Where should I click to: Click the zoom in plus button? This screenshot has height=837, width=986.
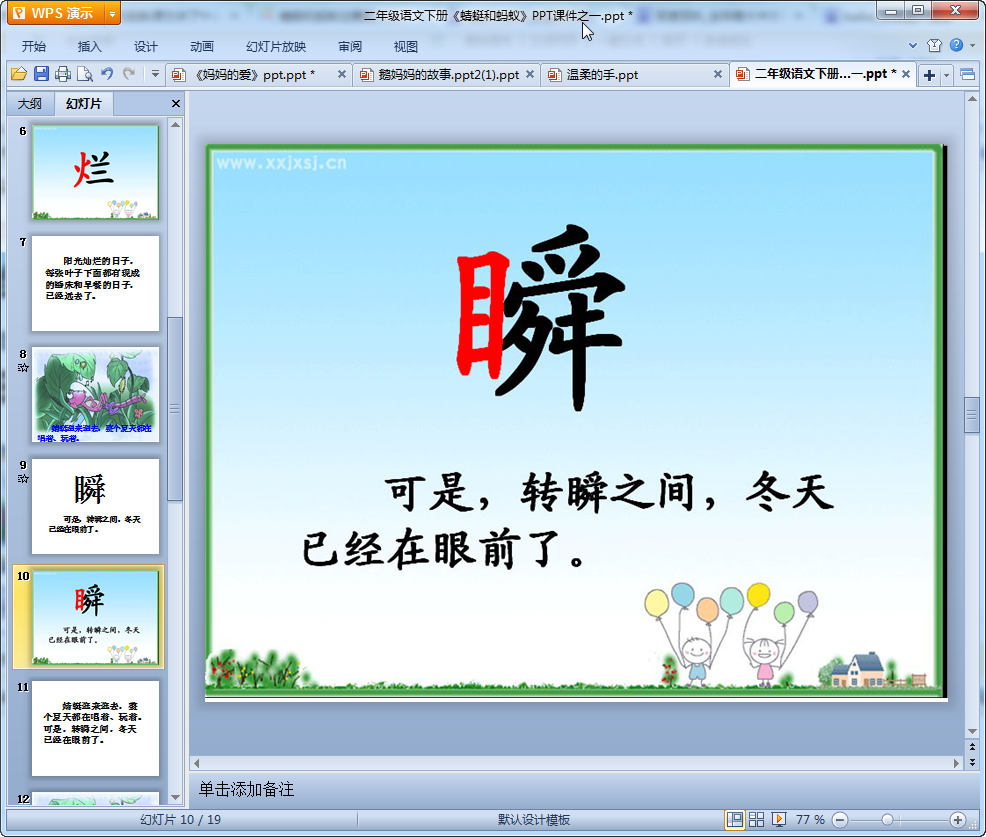tap(957, 819)
